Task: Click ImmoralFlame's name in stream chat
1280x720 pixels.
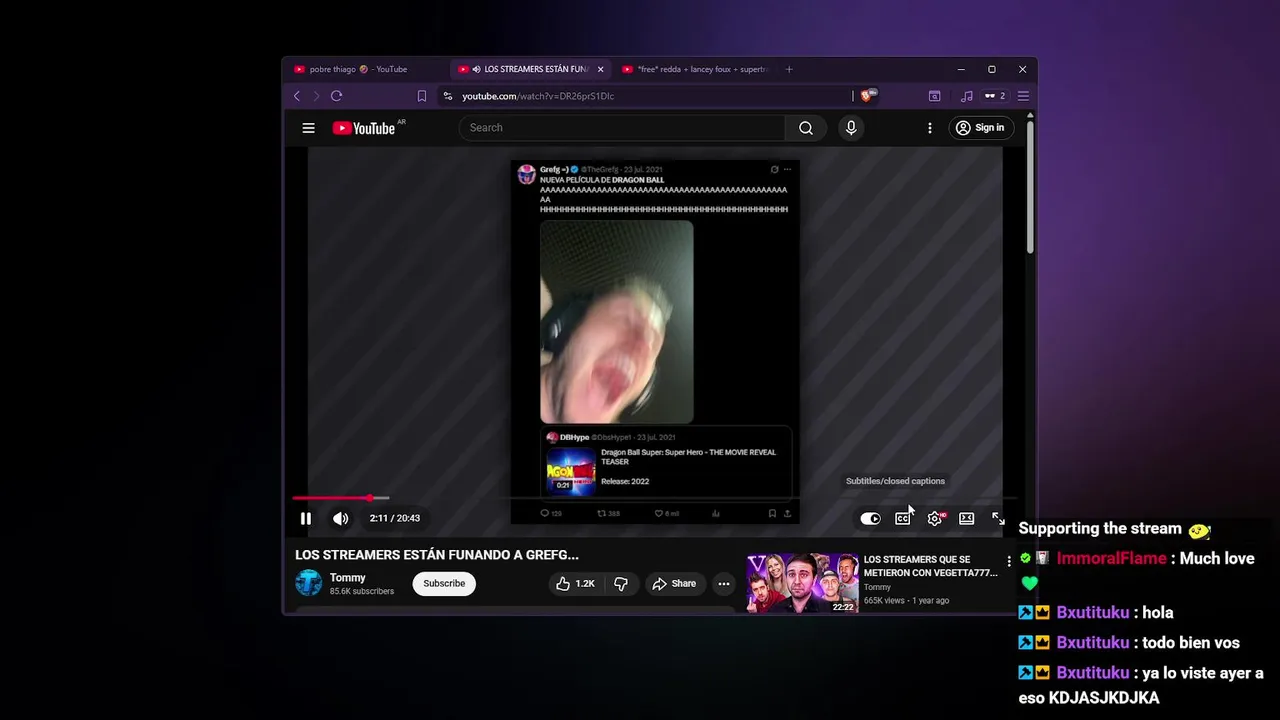Action: point(1111,559)
